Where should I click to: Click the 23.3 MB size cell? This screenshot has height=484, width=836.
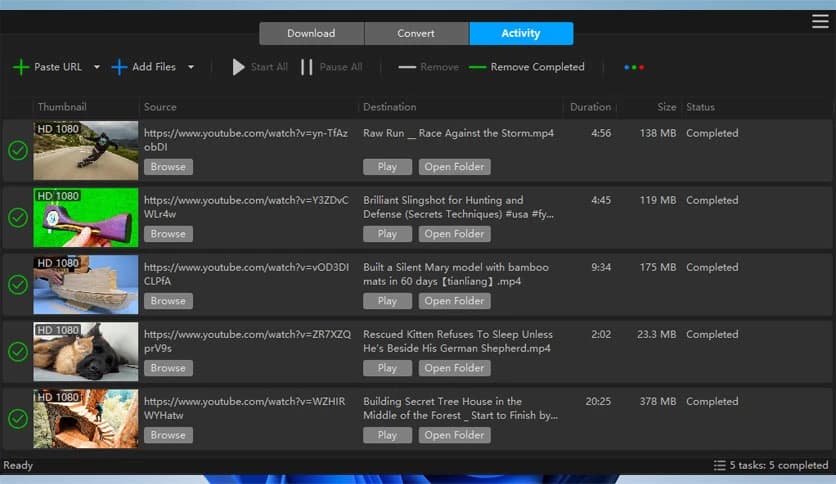(x=656, y=335)
